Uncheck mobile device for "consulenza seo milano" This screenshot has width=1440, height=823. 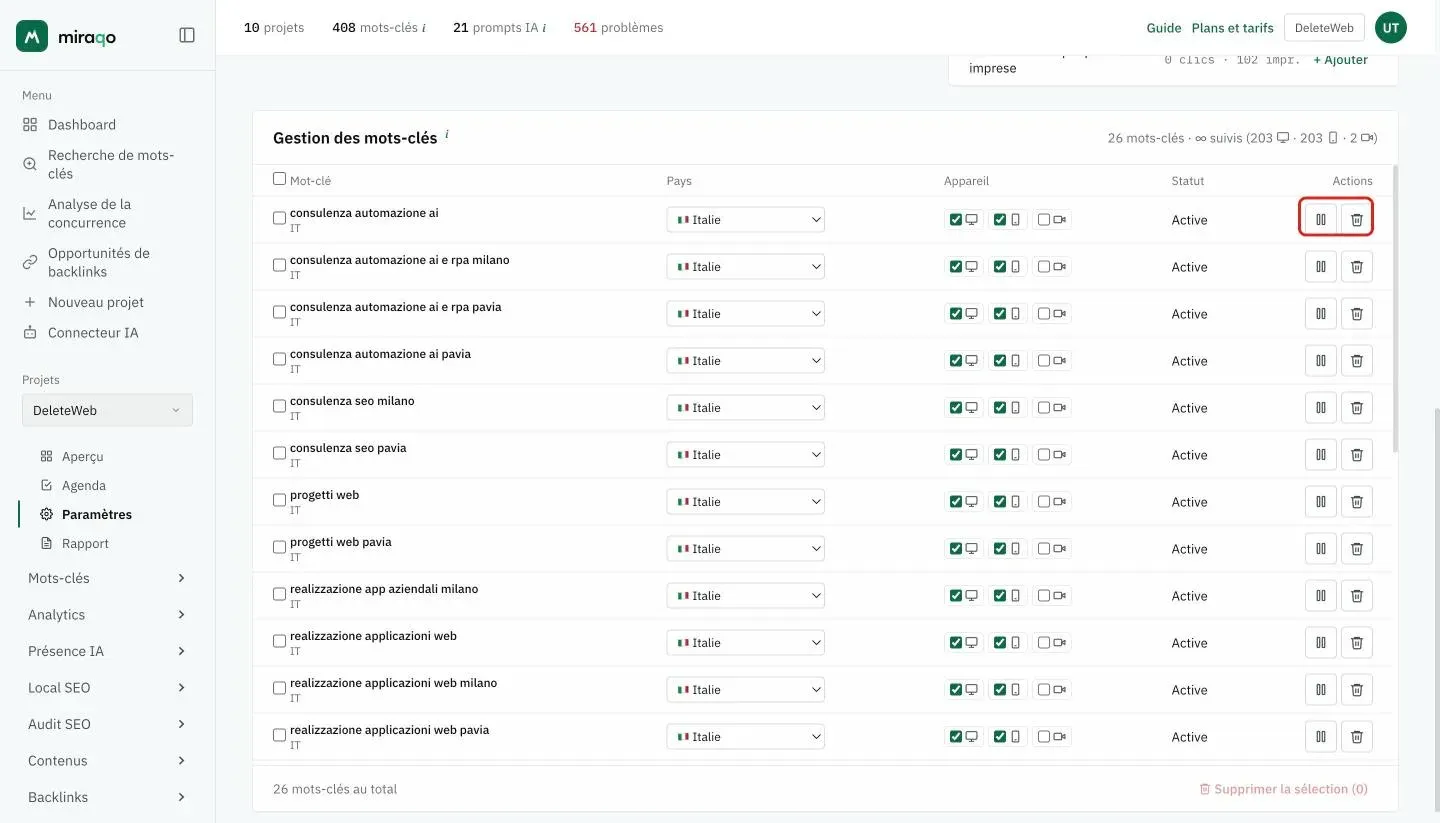point(1000,408)
